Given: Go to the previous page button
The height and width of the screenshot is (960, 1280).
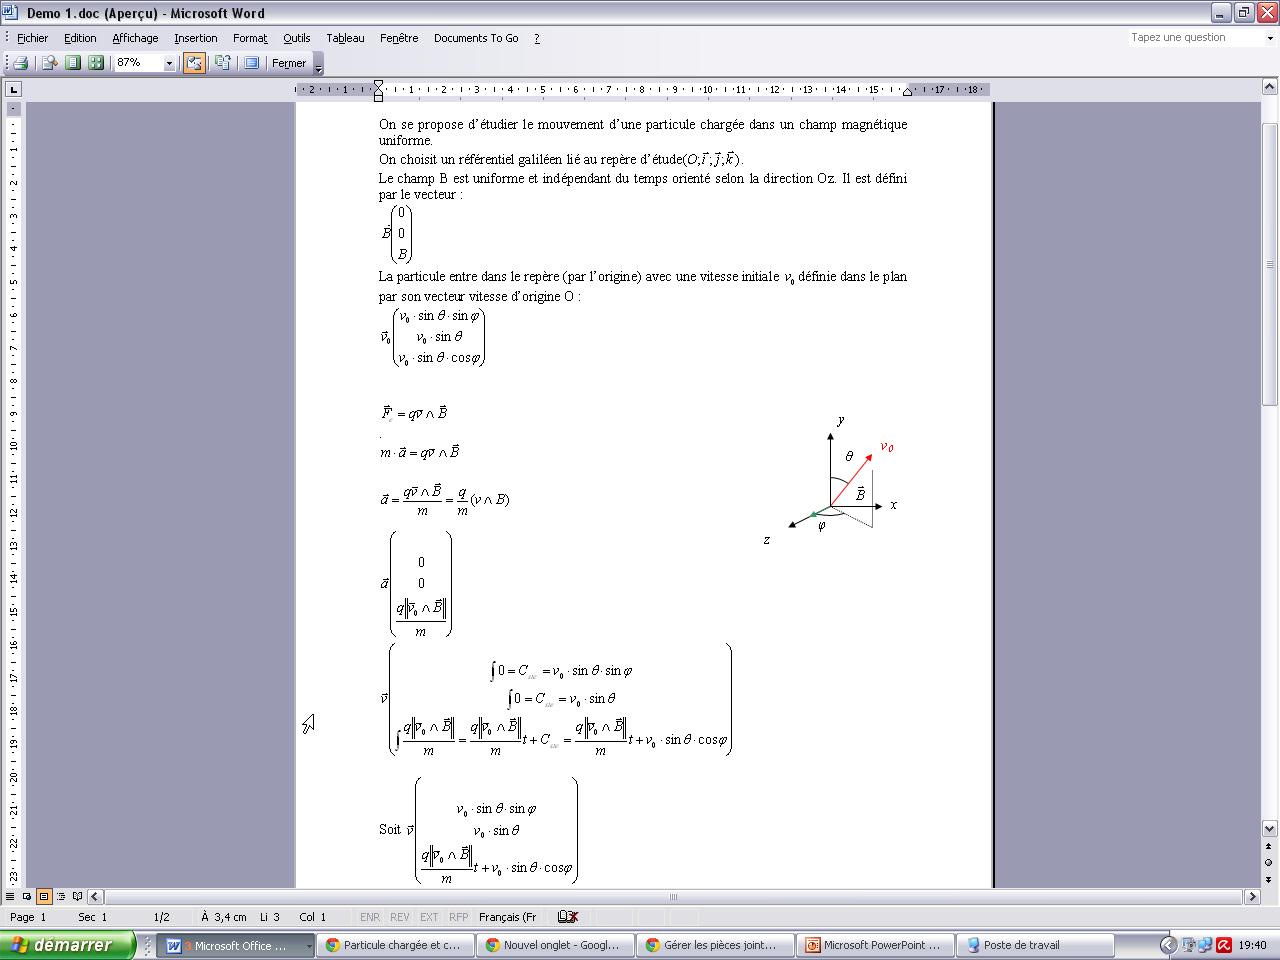Looking at the screenshot, I should coord(1270,846).
